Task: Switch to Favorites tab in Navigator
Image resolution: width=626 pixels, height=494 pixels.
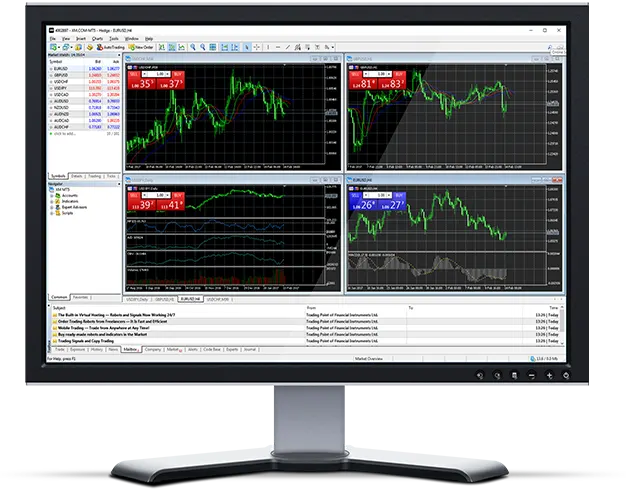Action: coord(81,297)
